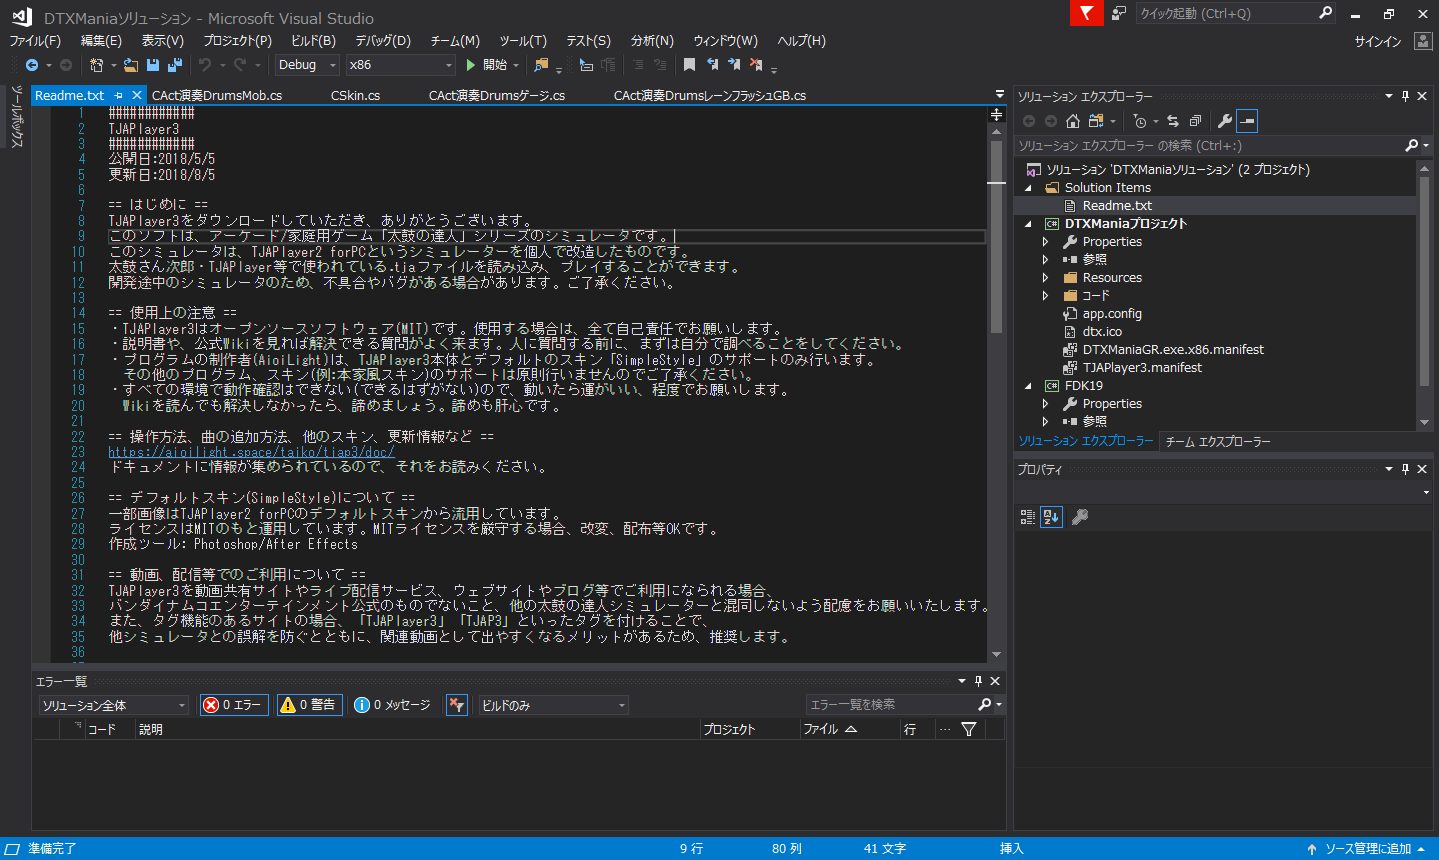This screenshot has height=860, width=1439.
Task: Go to next bookmark icon
Action: pyautogui.click(x=734, y=65)
